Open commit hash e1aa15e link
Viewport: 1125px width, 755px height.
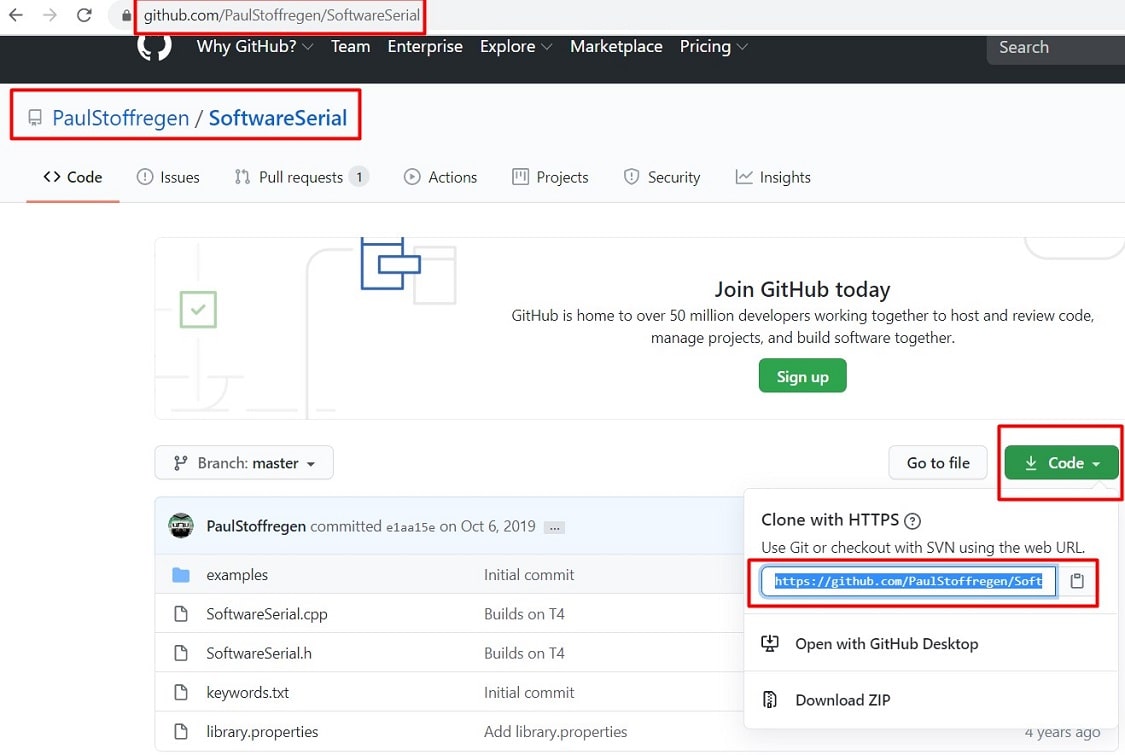410,527
